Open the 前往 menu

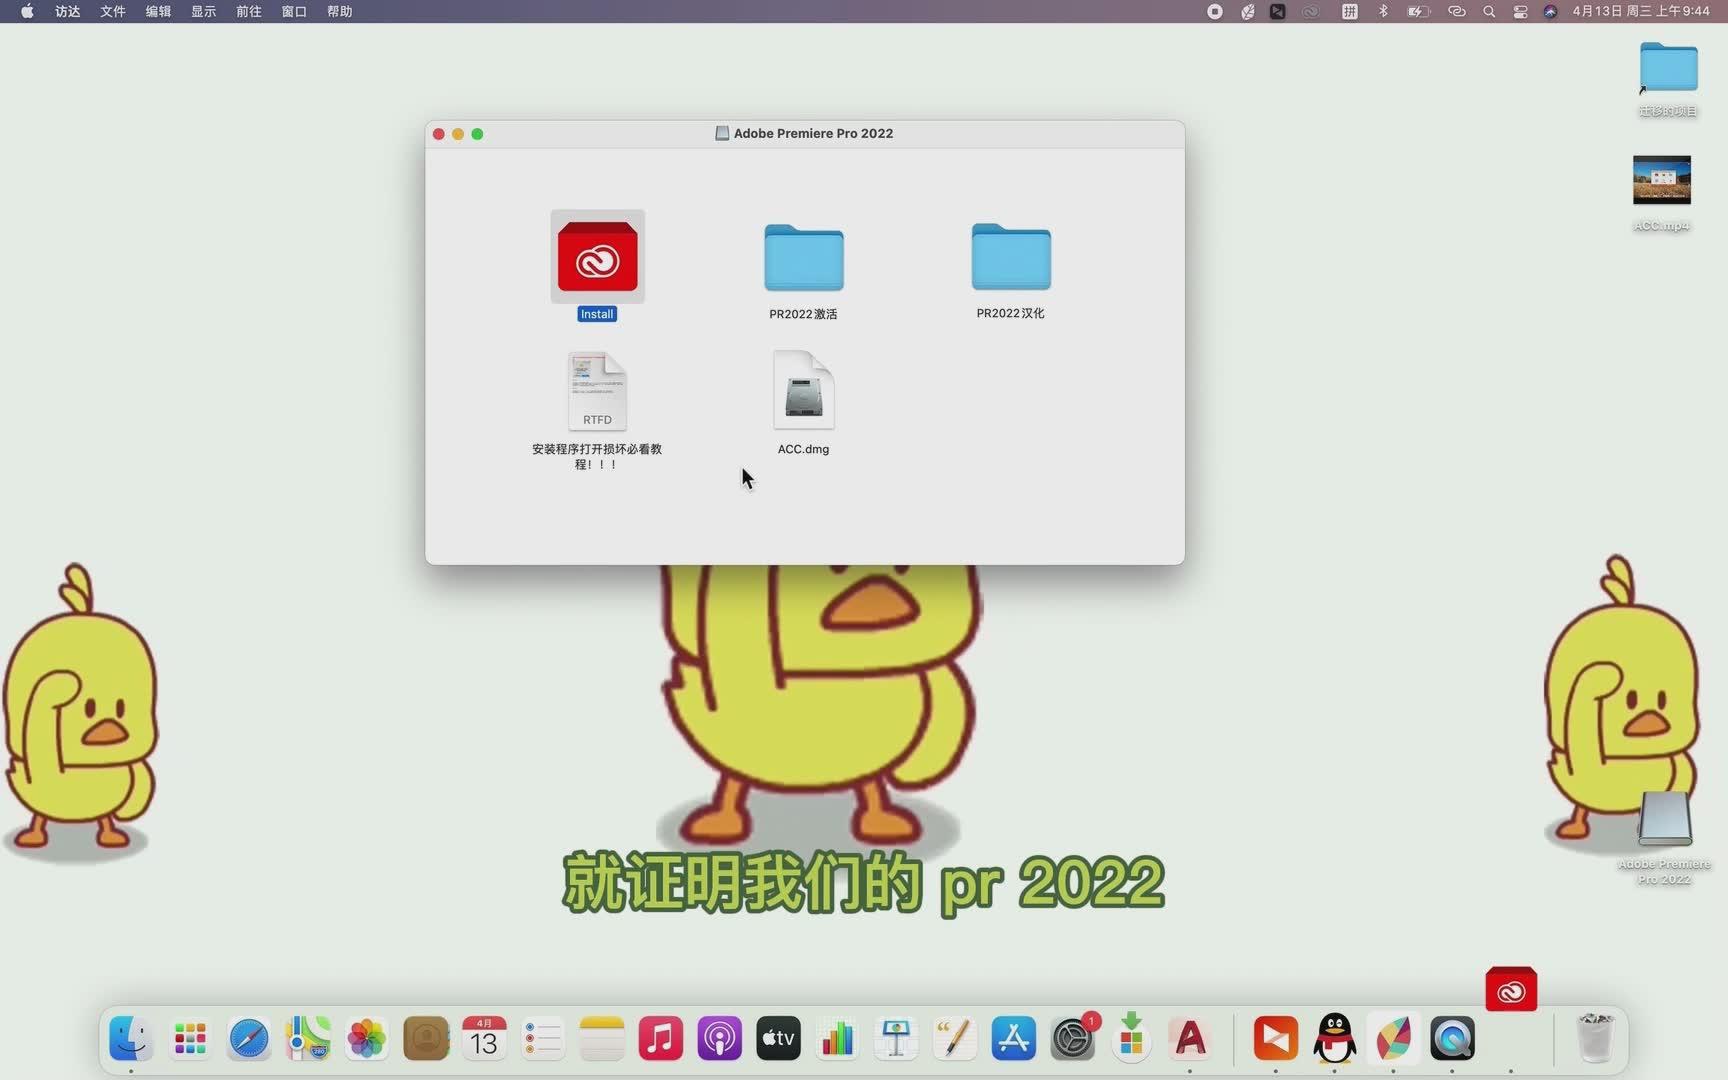[249, 11]
